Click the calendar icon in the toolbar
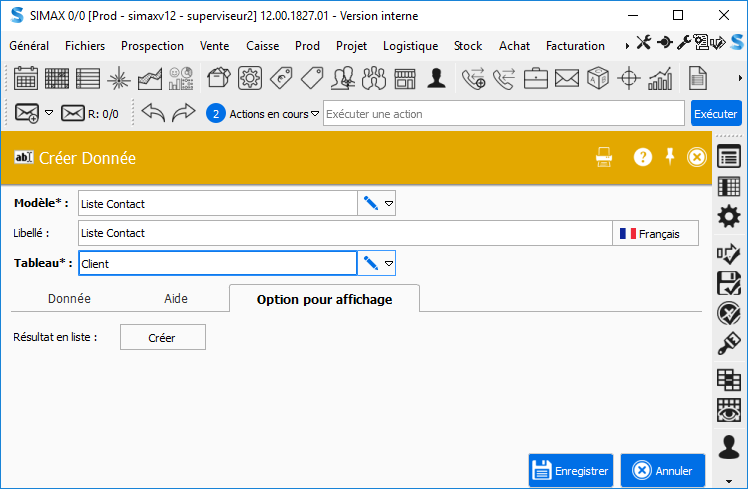This screenshot has width=748, height=489. point(26,78)
